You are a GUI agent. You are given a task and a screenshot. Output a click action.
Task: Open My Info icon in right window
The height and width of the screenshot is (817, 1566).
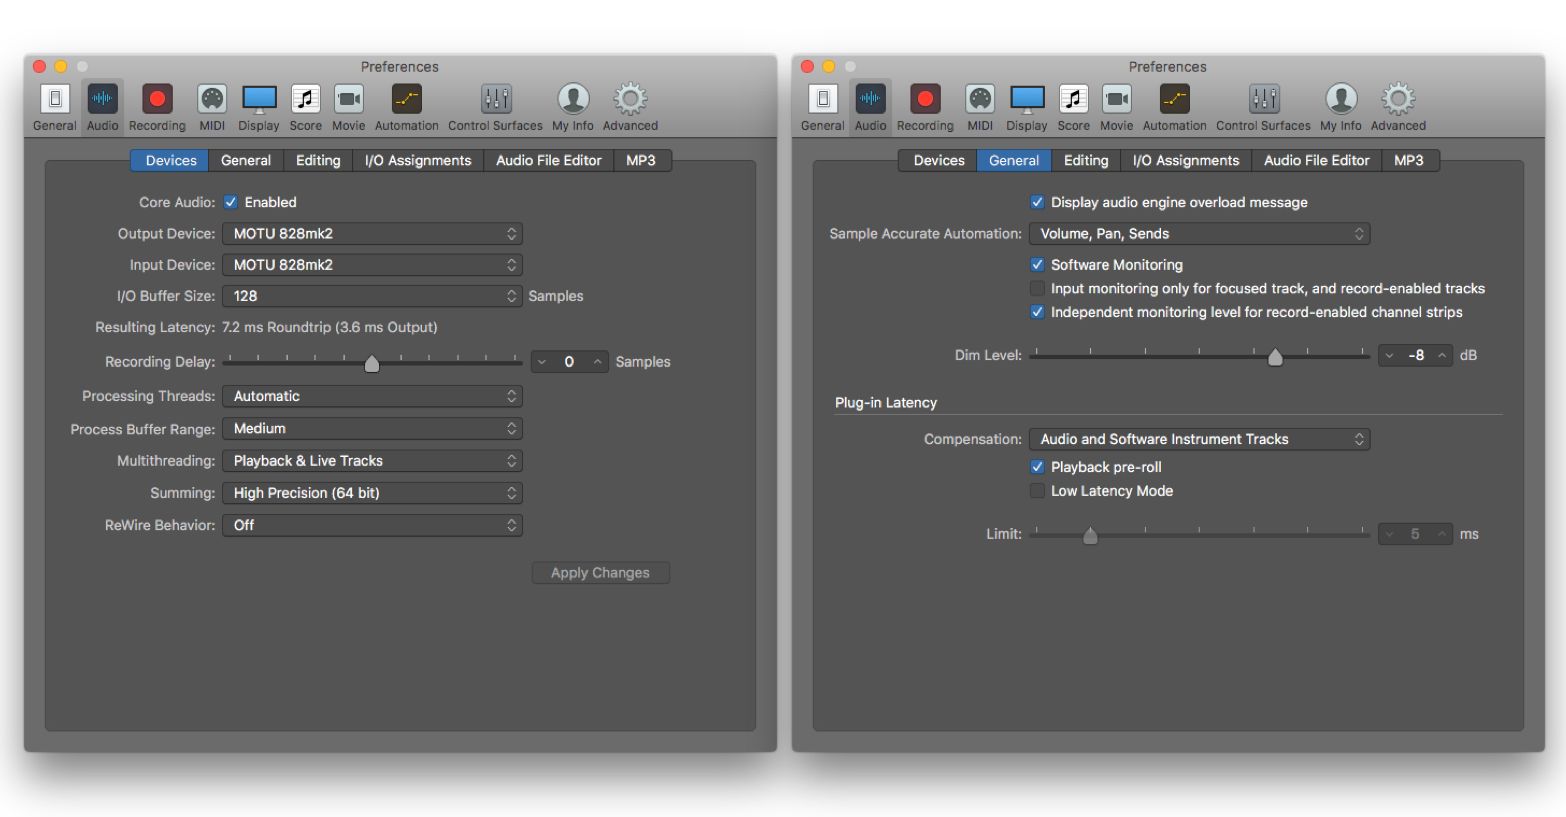pyautogui.click(x=1341, y=99)
